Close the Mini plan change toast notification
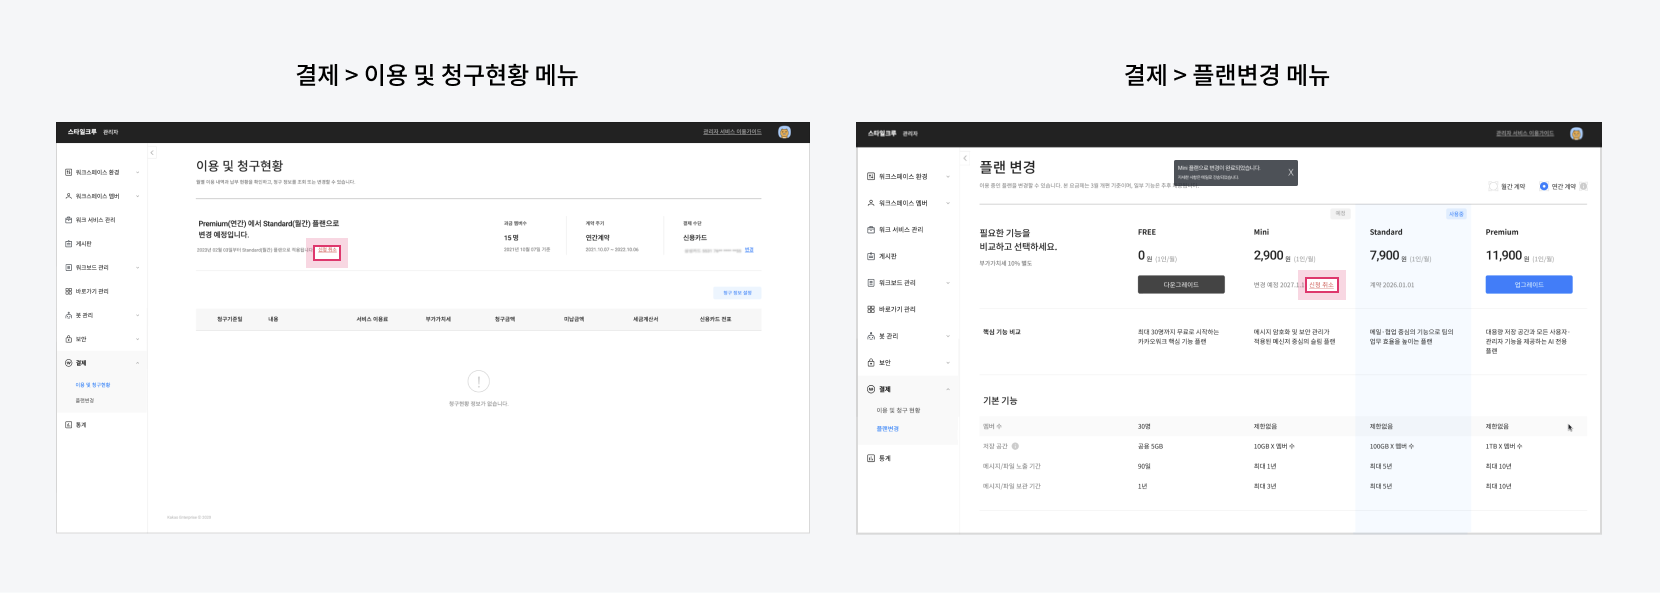1660x593 pixels. point(1290,172)
